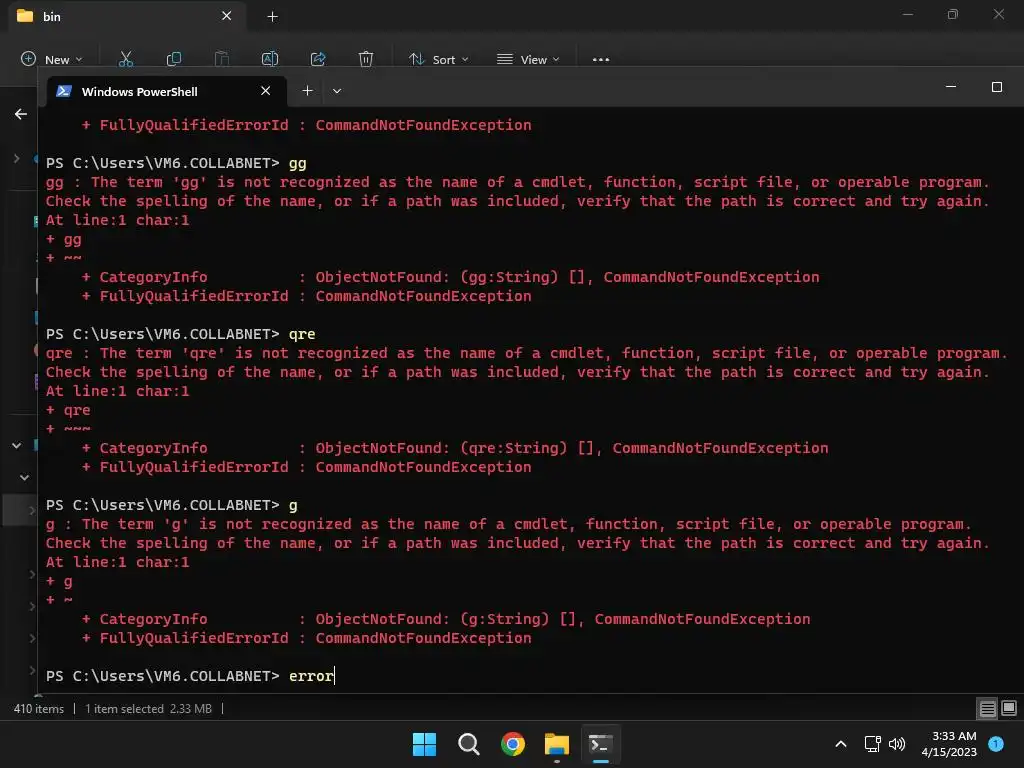Image resolution: width=1024 pixels, height=768 pixels.
Task: Open the volume tray icon
Action: coord(897,744)
